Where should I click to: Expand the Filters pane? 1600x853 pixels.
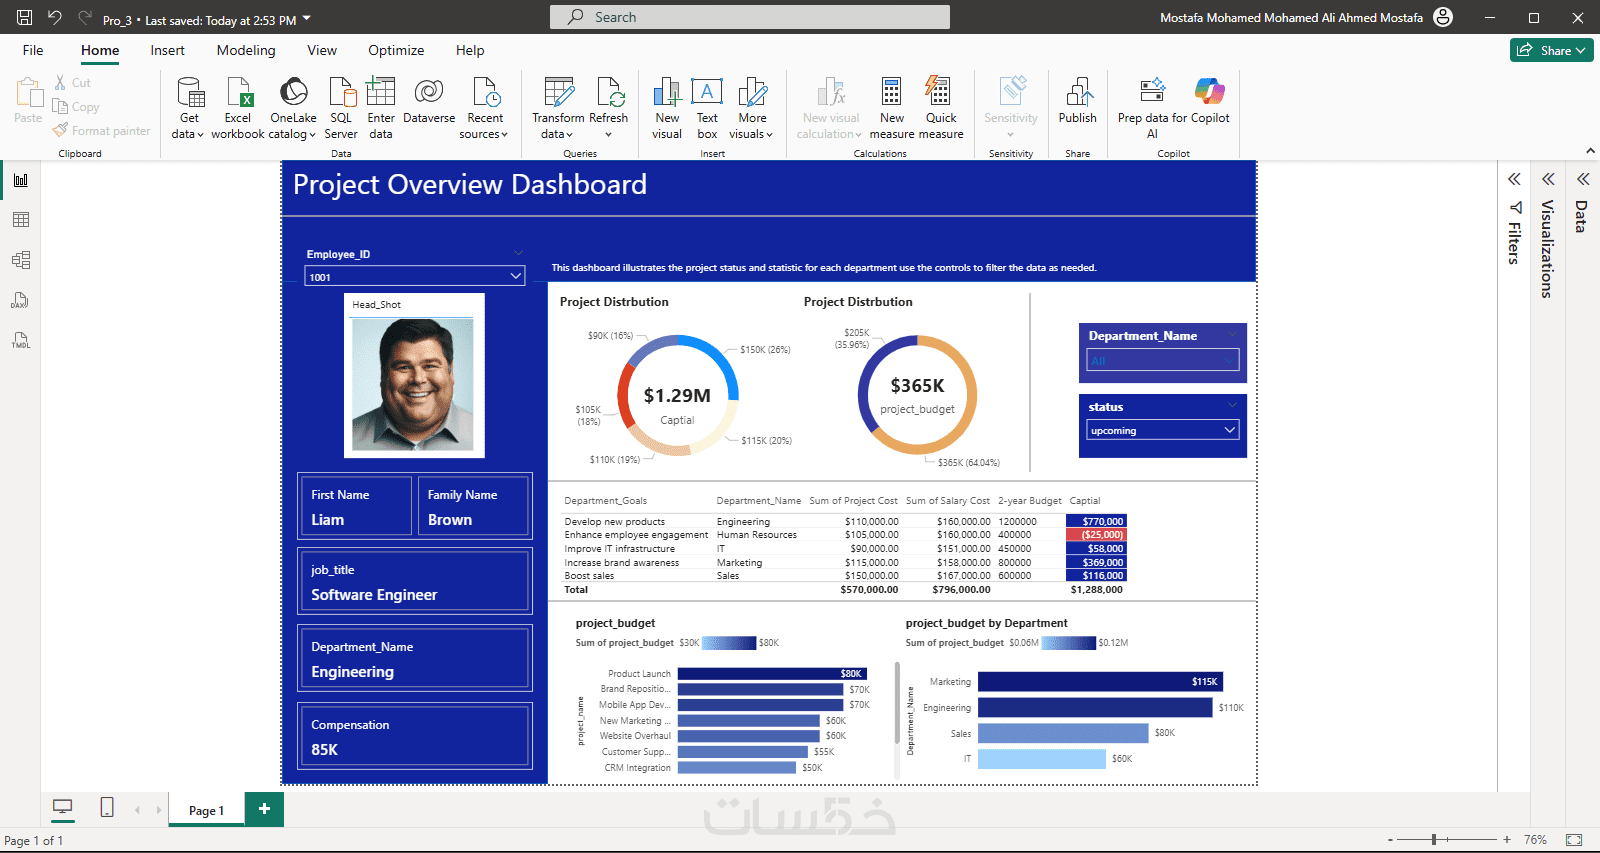1514,179
